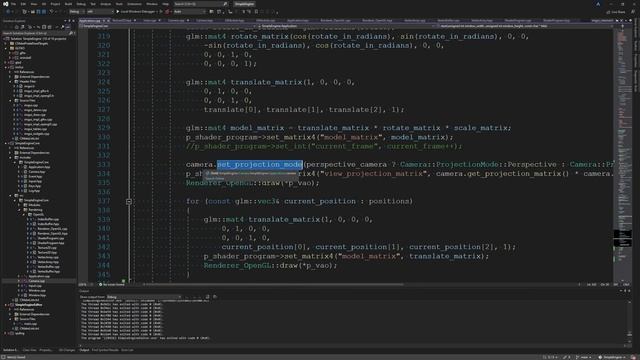Viewport: 640px width, 360px height.
Task: Click the Item(s) Saved status bar text
Action: tap(16, 357)
